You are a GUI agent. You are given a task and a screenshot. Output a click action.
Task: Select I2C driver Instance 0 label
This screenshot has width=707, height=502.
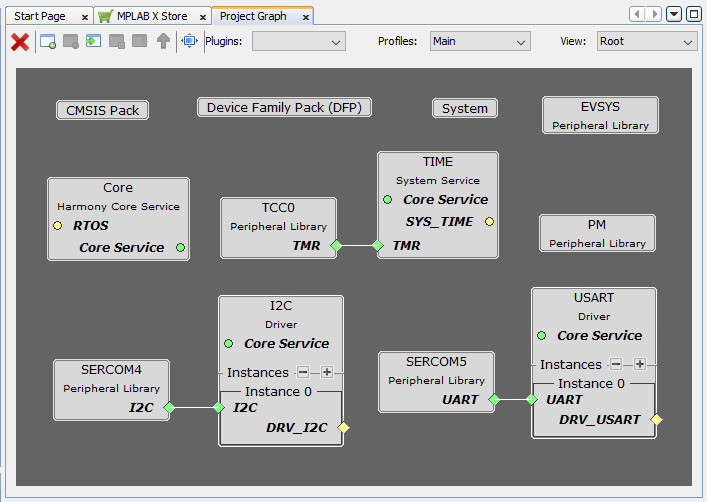(278, 391)
